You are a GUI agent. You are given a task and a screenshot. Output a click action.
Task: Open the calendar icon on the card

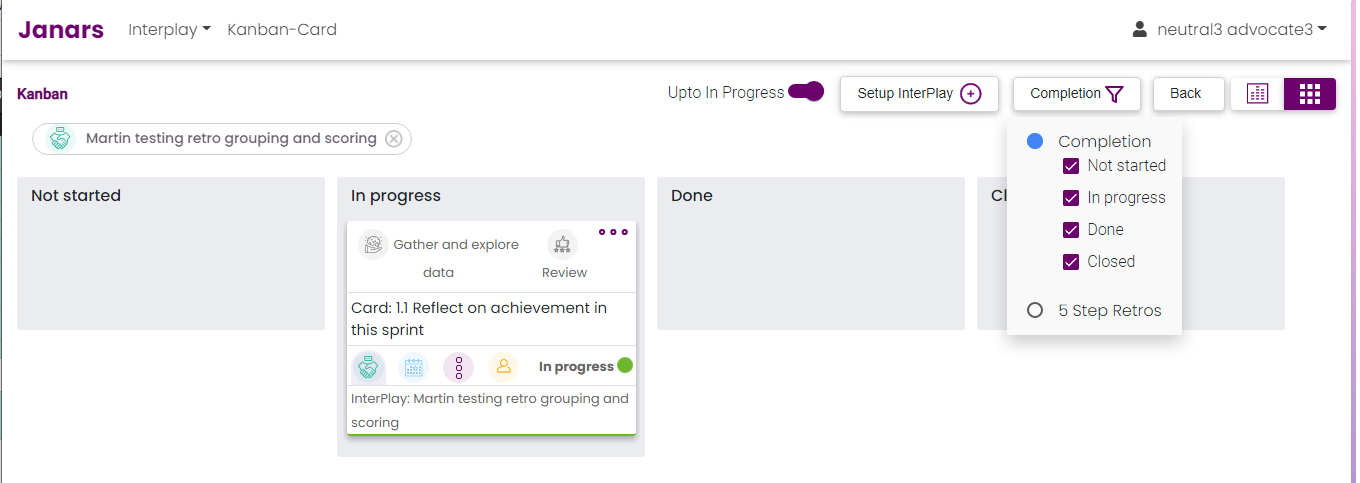[x=414, y=367]
